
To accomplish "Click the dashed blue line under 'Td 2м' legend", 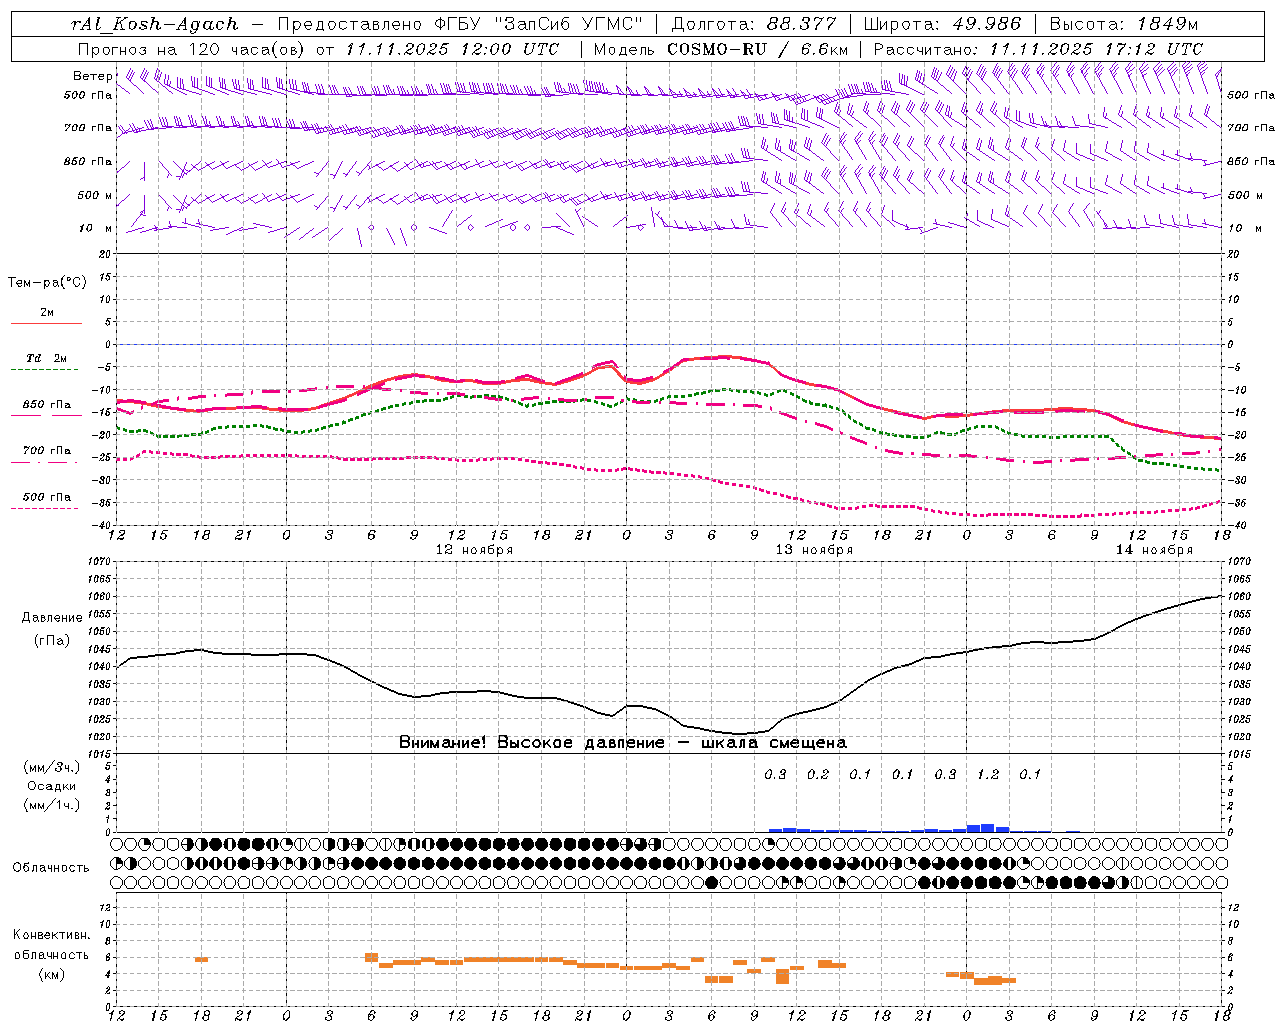I will 46,370.
